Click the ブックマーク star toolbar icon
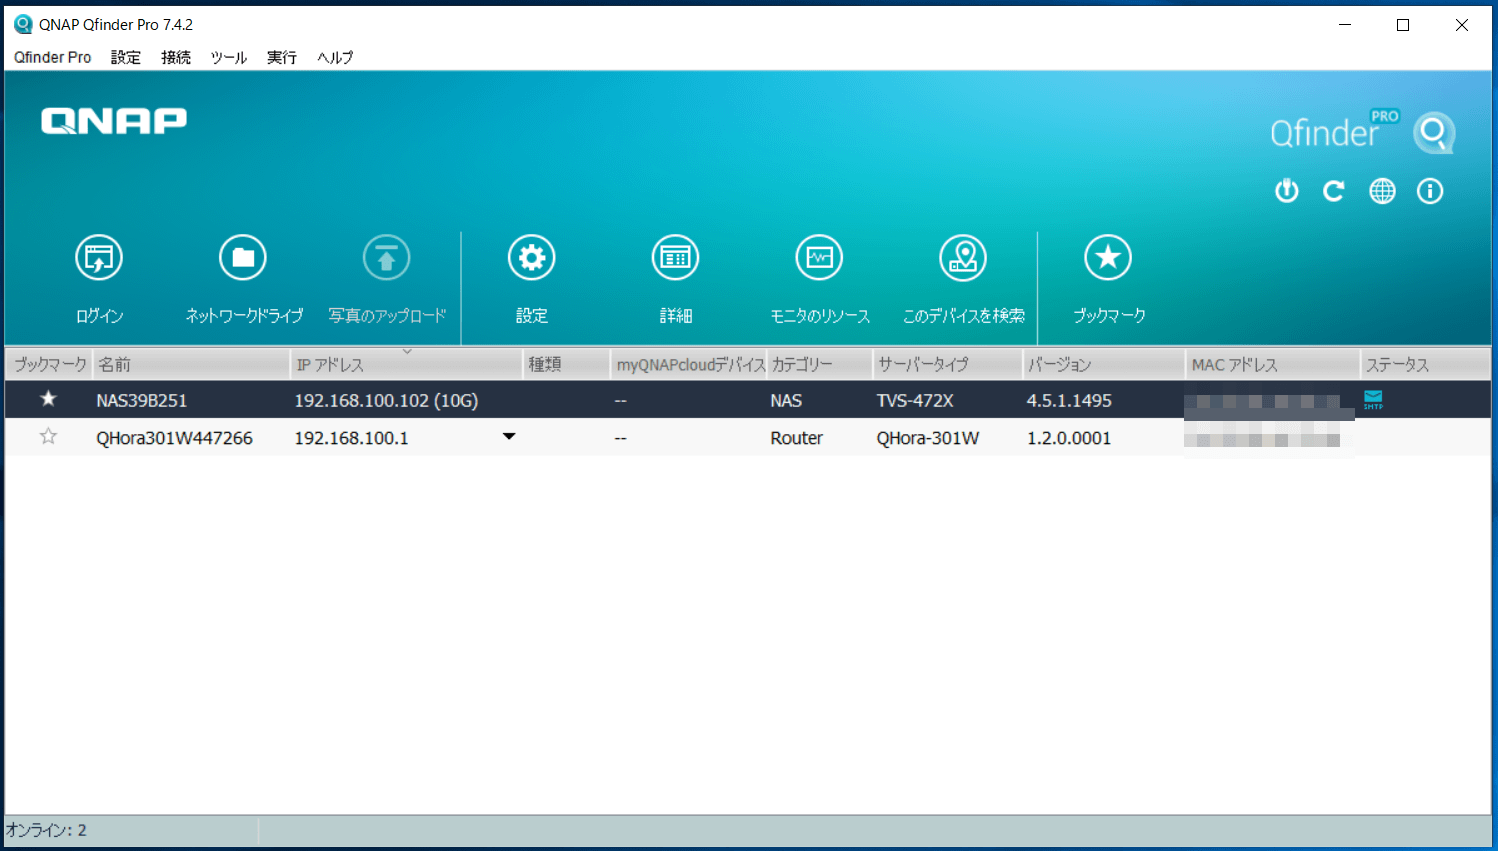The image size is (1498, 851). (x=1108, y=258)
